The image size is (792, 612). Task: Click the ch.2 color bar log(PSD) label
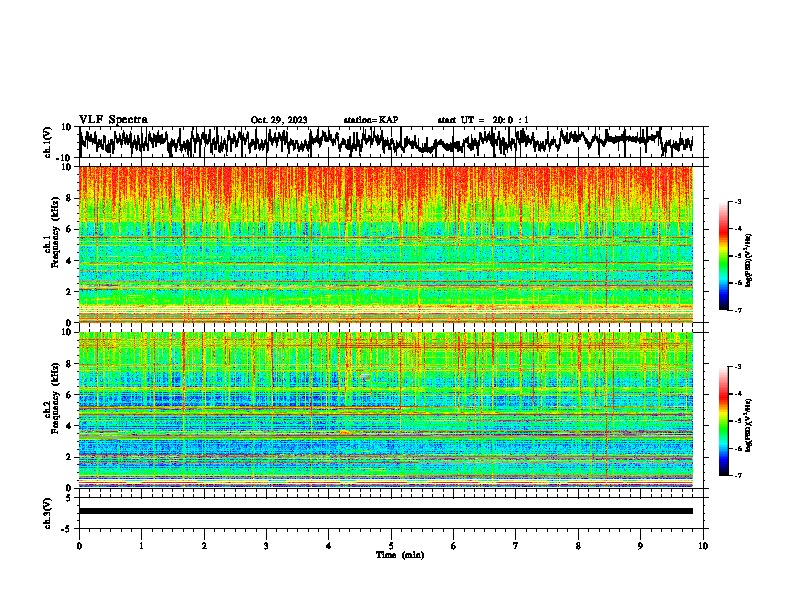pyautogui.click(x=748, y=424)
